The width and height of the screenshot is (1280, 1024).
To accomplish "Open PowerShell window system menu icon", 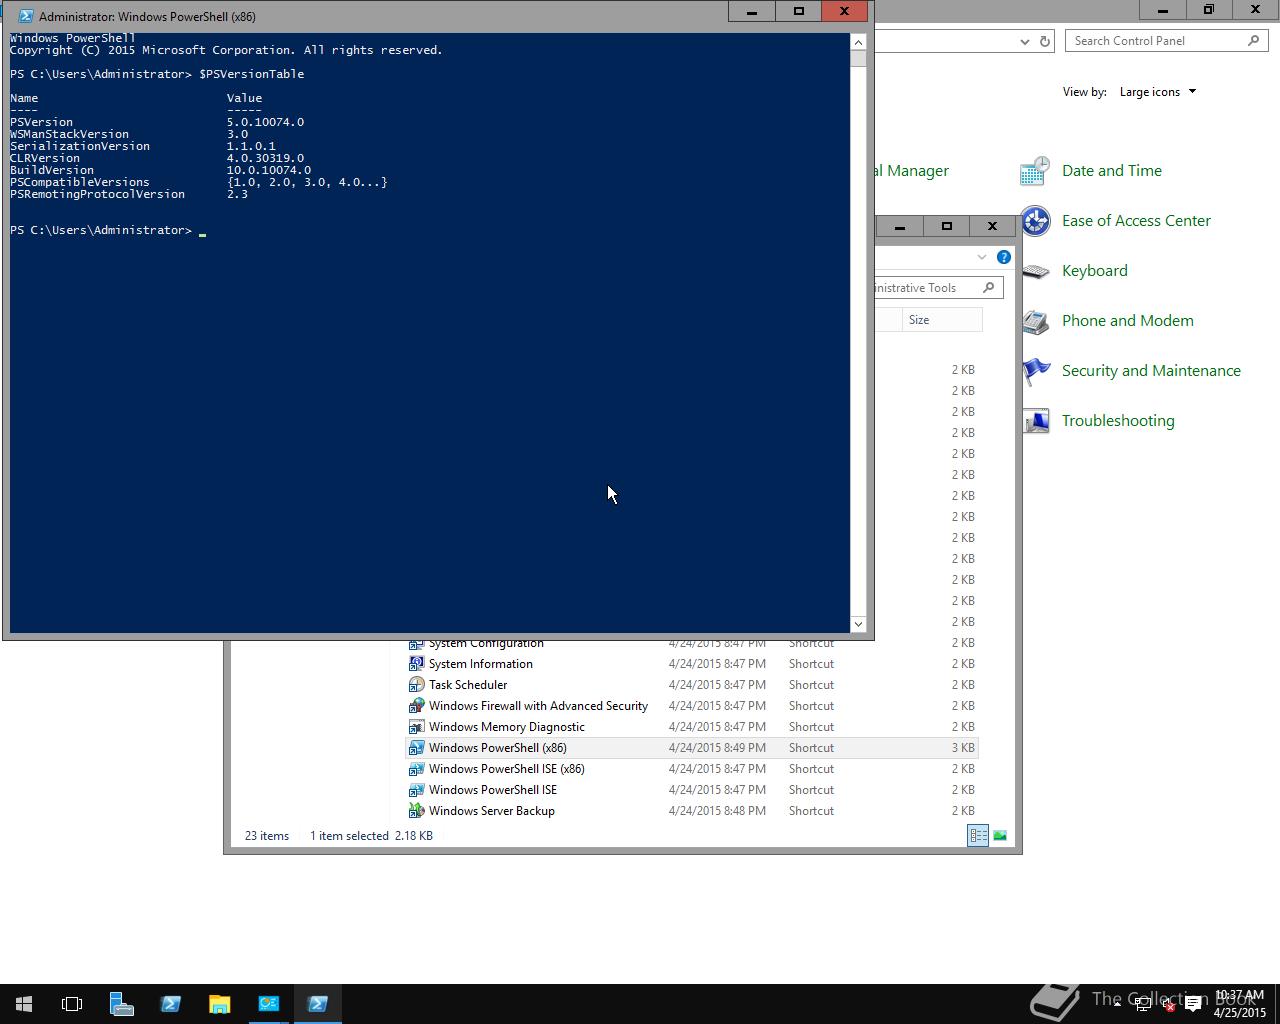I will point(25,16).
